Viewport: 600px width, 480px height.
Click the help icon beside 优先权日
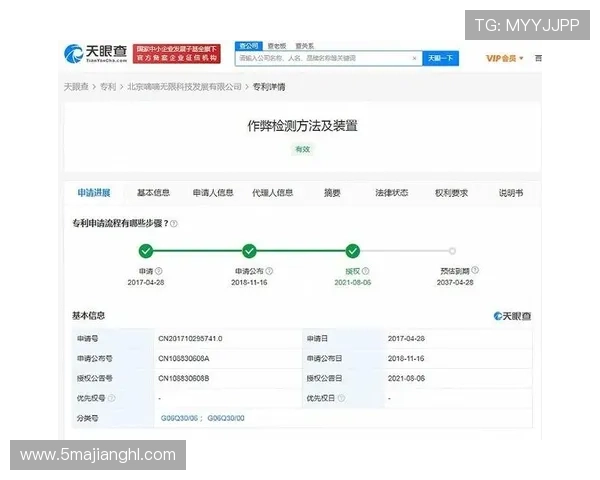[x=341, y=398]
